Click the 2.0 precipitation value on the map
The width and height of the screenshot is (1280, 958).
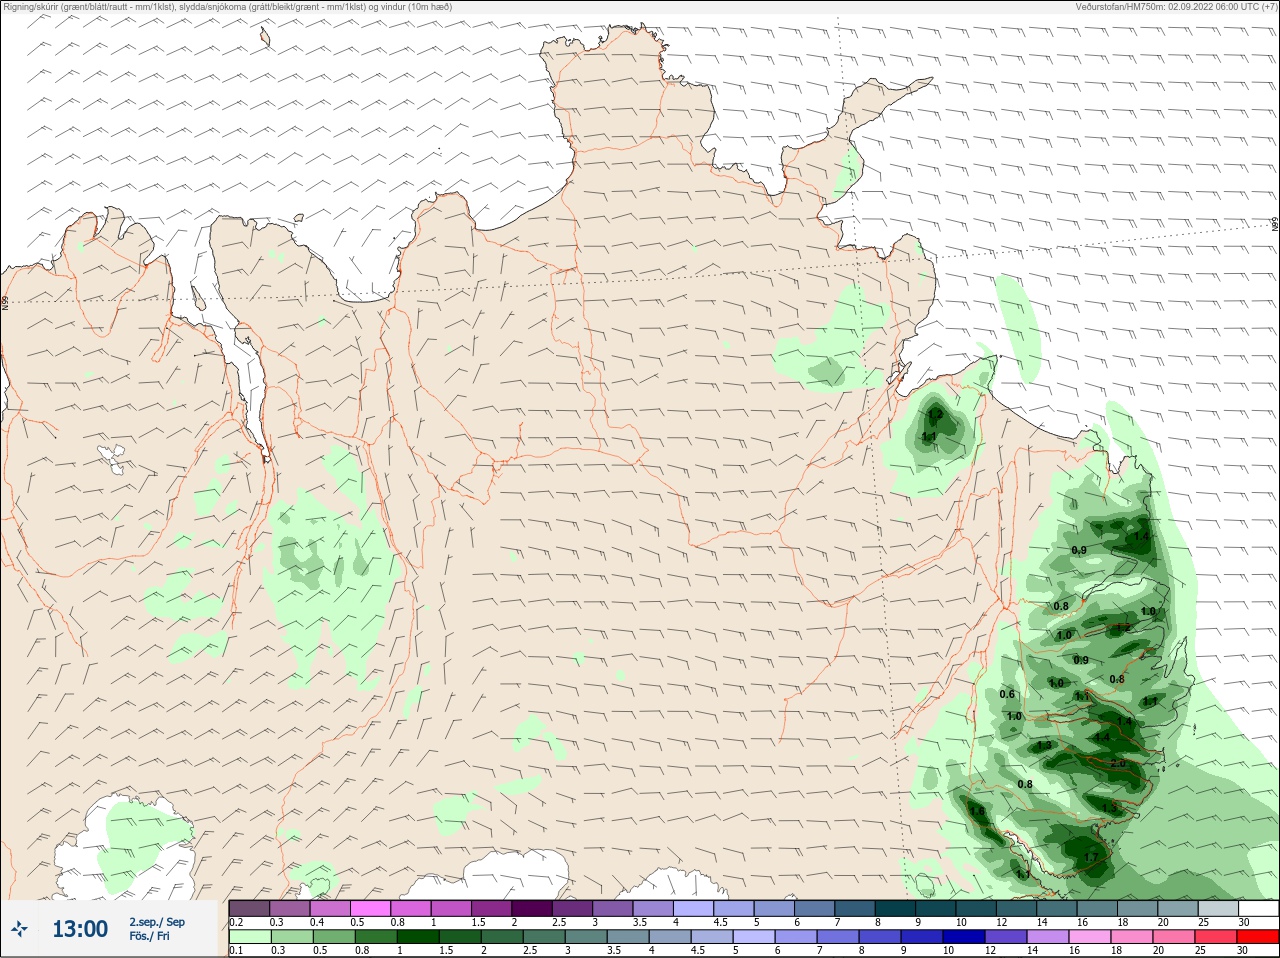[1117, 764]
